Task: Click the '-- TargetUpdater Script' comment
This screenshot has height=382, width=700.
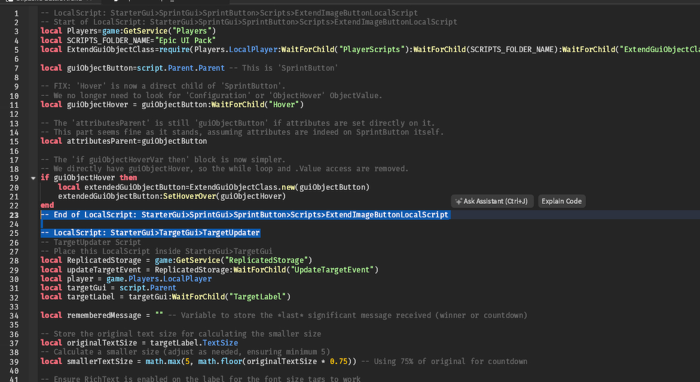Action: click(91, 242)
